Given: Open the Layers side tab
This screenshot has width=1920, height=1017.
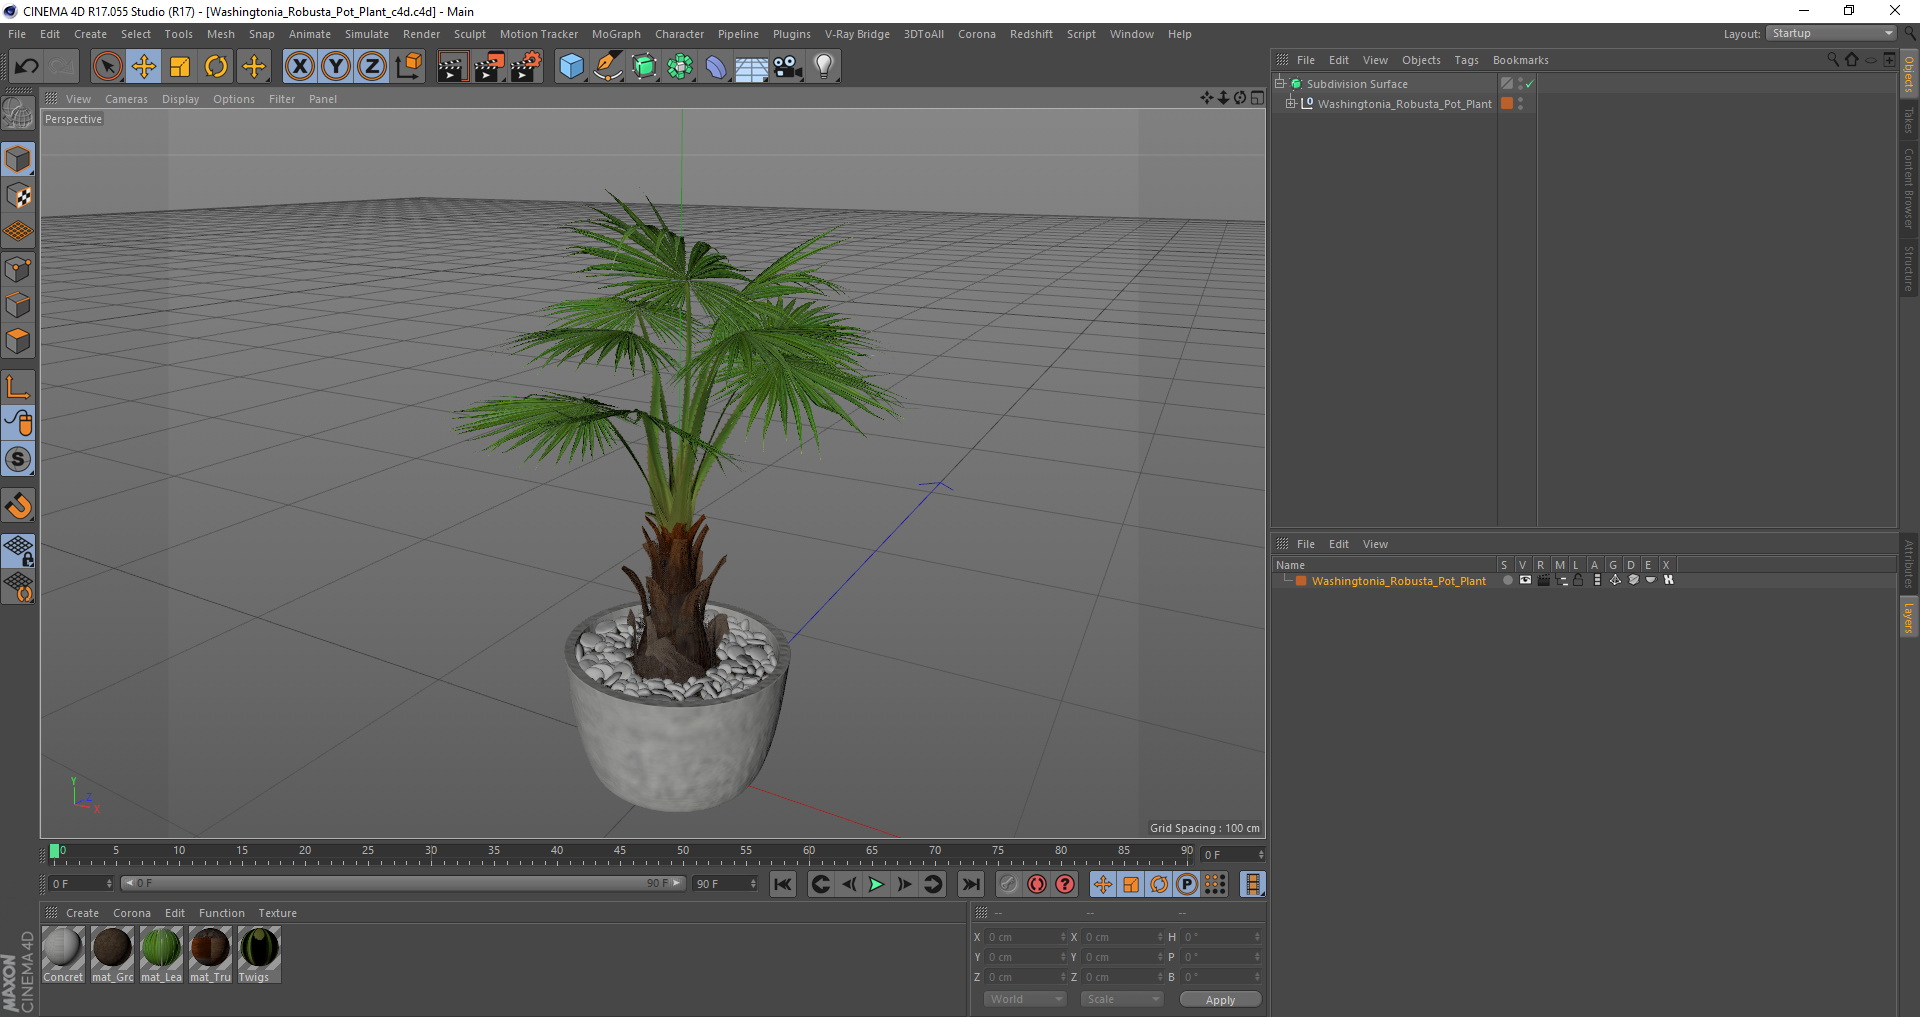Looking at the screenshot, I should click(1908, 617).
